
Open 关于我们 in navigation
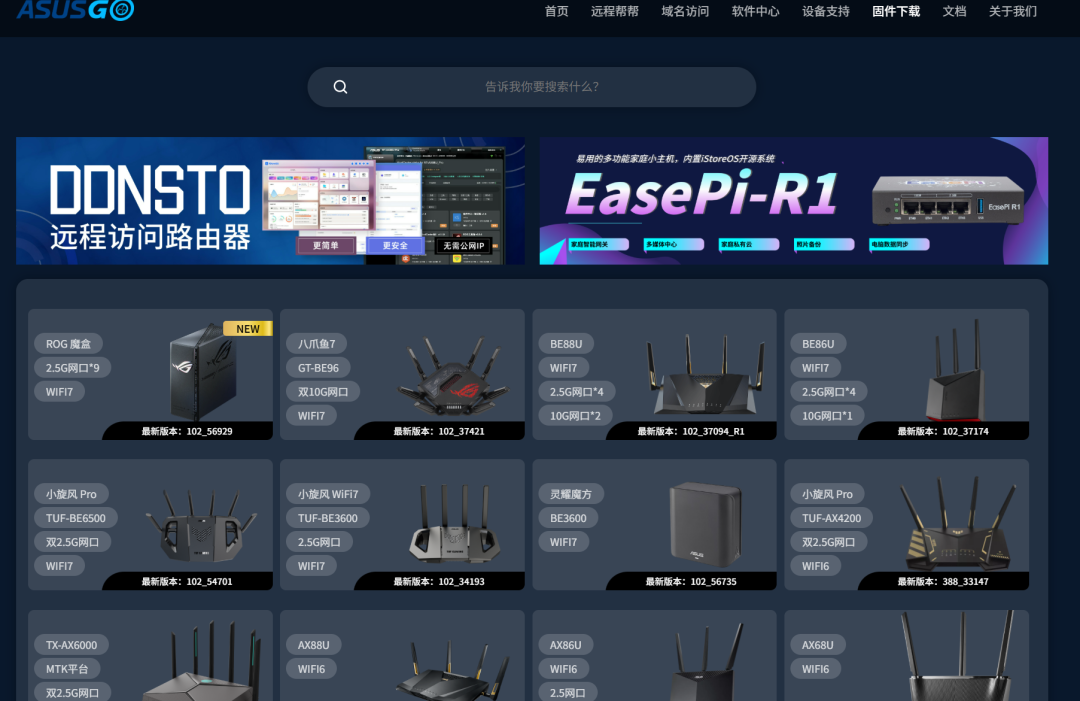coord(1012,11)
